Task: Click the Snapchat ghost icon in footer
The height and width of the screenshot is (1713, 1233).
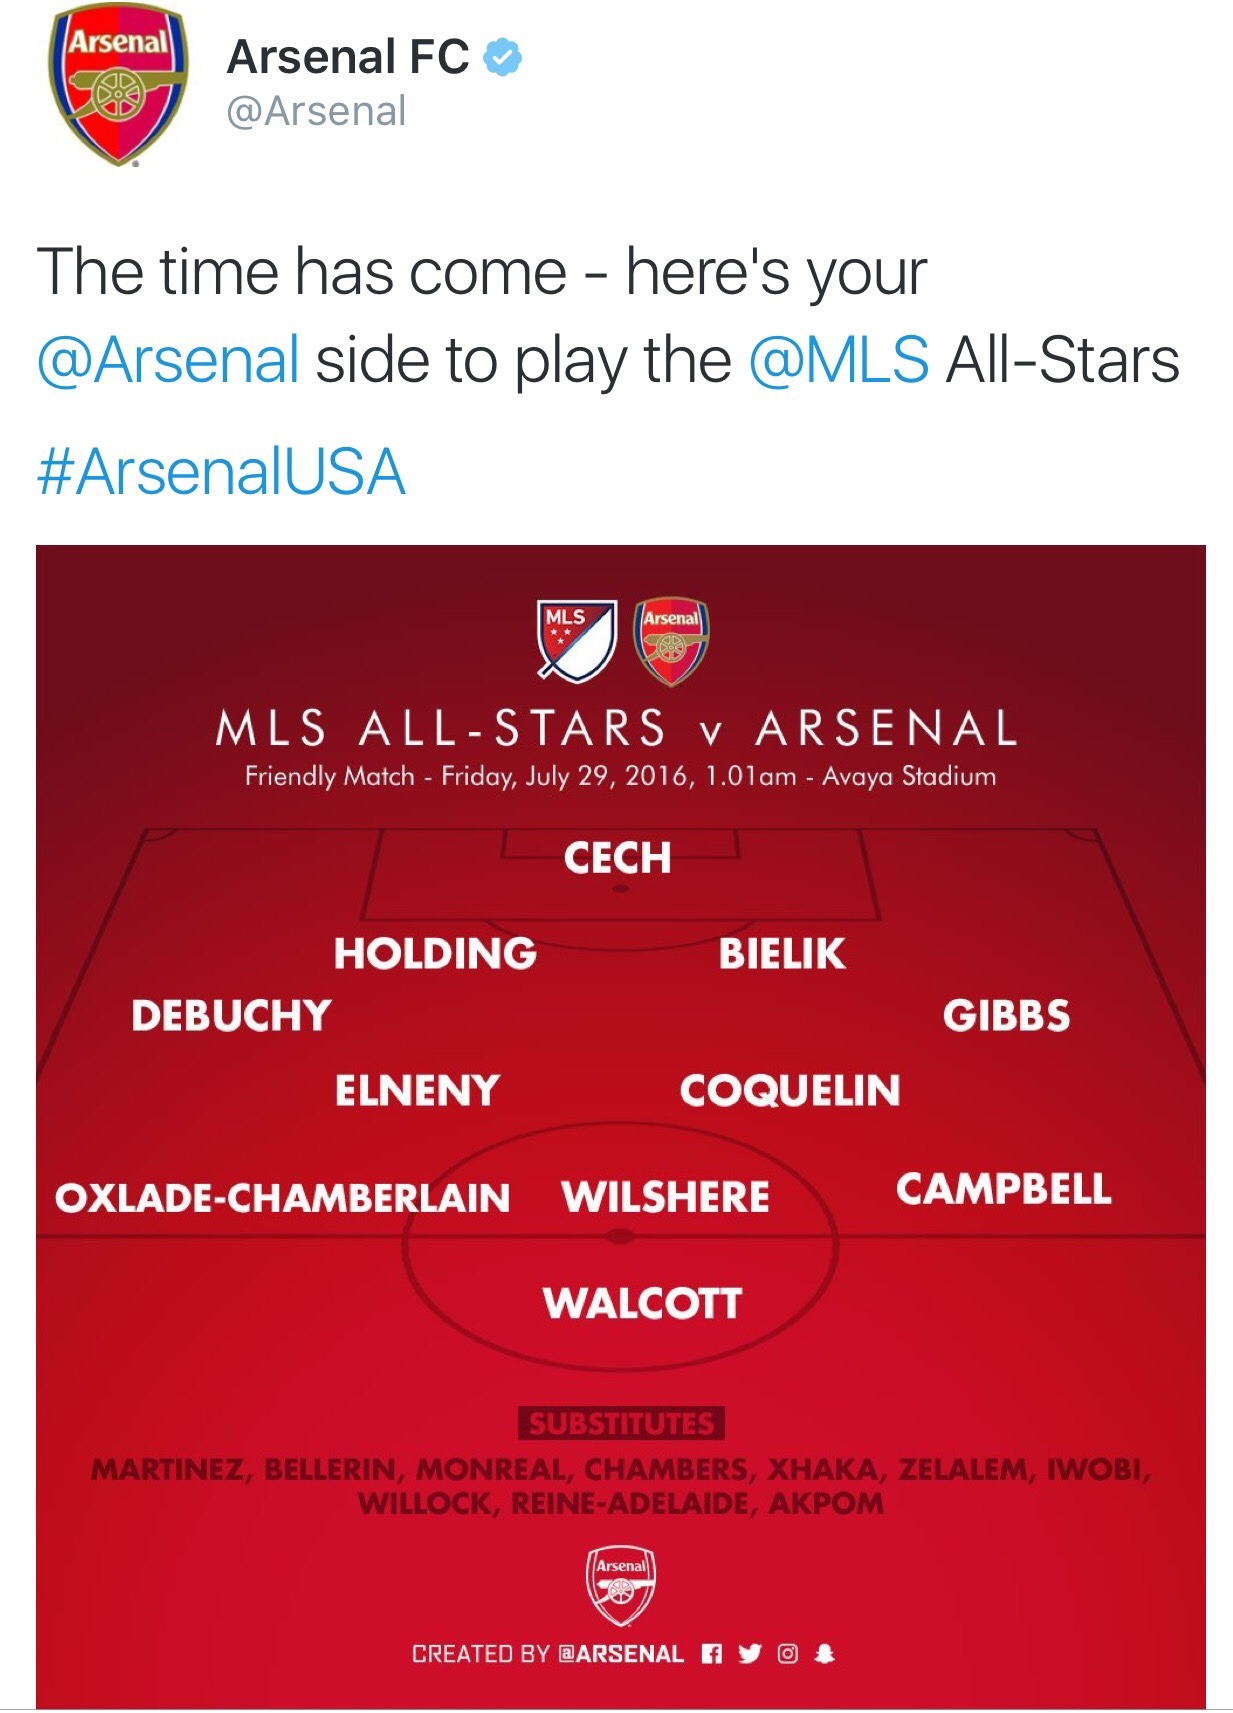Action: coord(825,1654)
